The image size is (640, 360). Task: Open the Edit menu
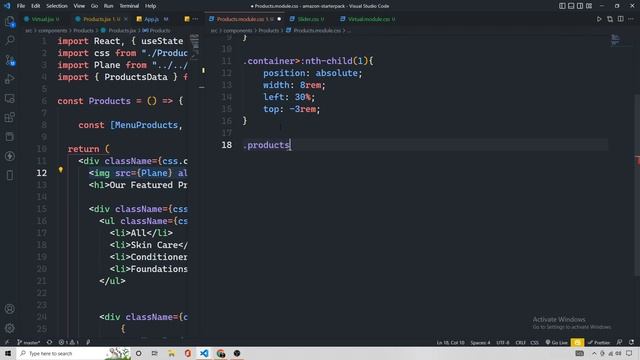click(x=36, y=6)
